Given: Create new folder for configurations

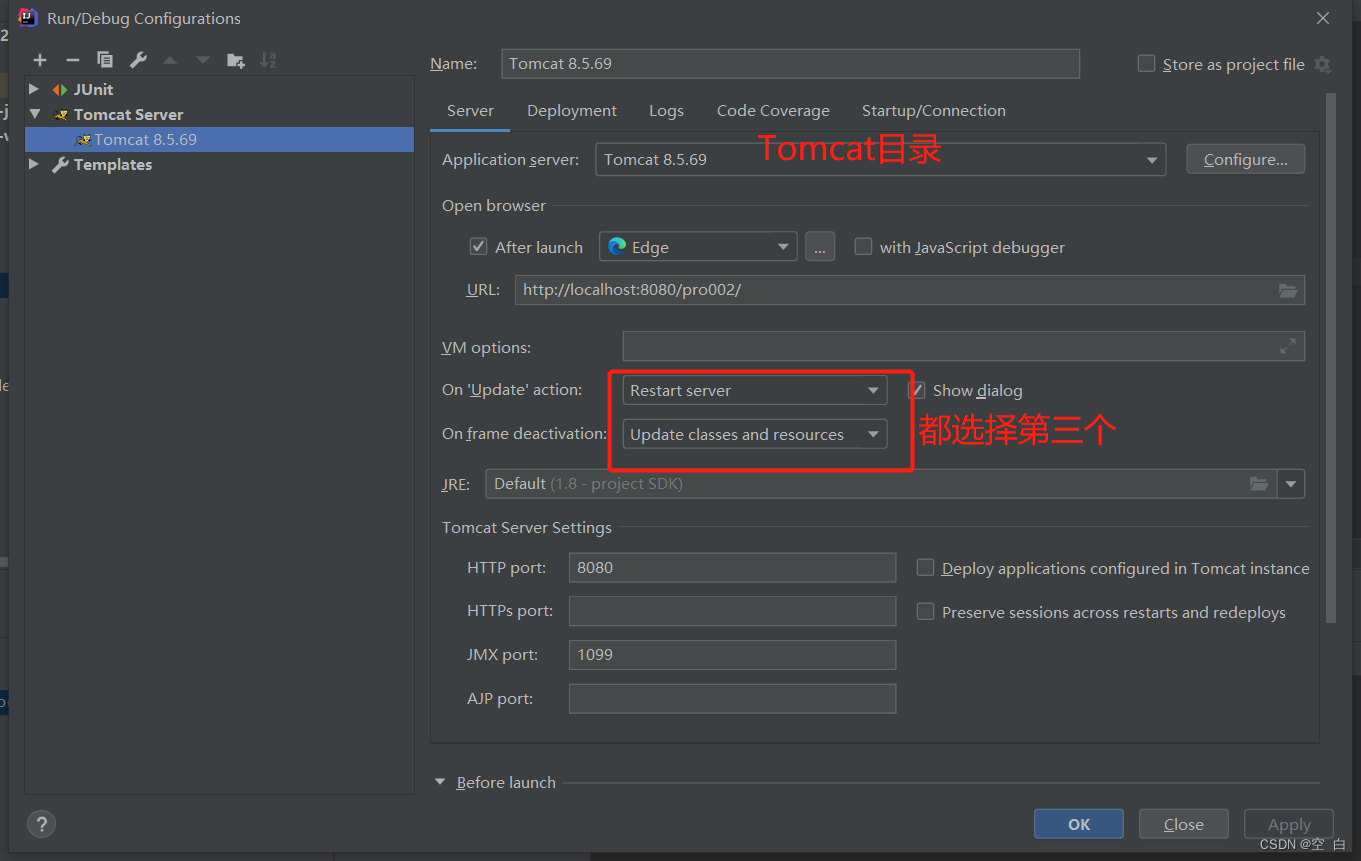Looking at the screenshot, I should tap(236, 60).
